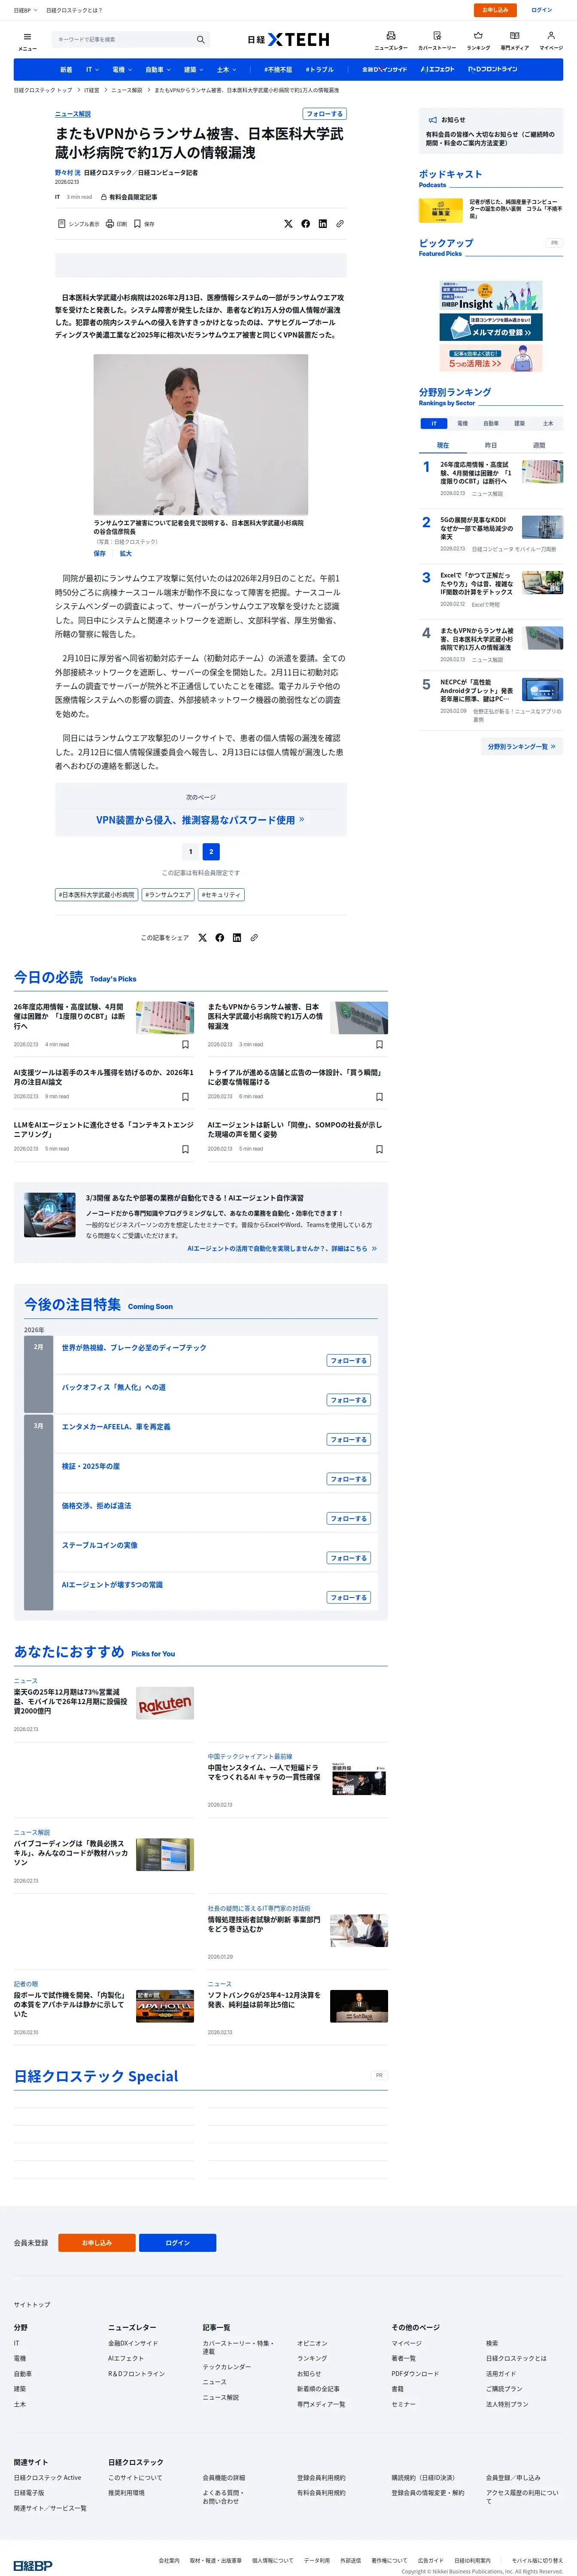577x2576 pixels.
Task: Follow the AIエージェントが壊す5つの常識 feature
Action: [x=349, y=1597]
